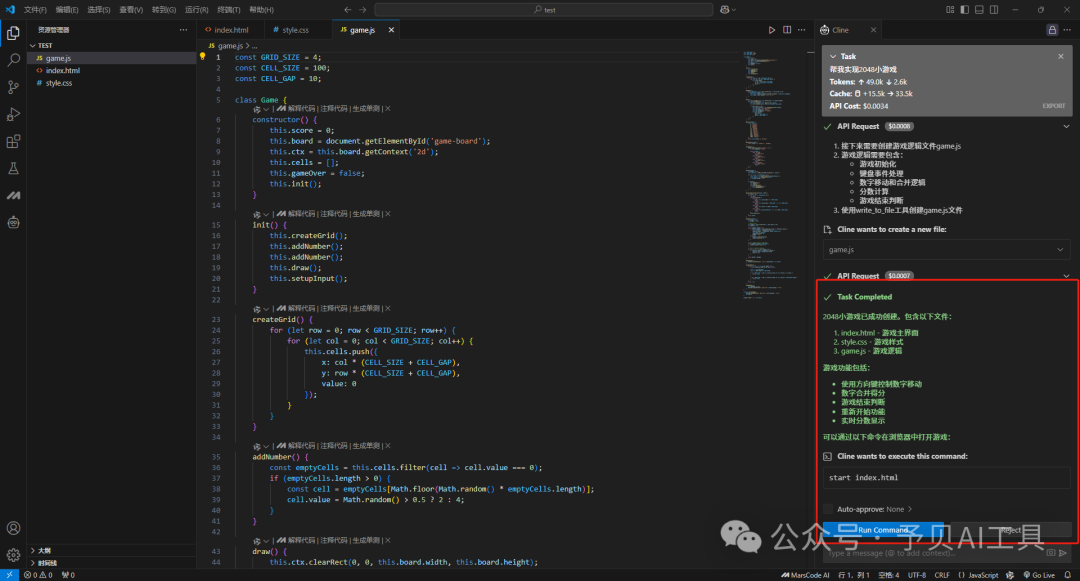Open Explorer panel ellipsis menu

(x=183, y=30)
